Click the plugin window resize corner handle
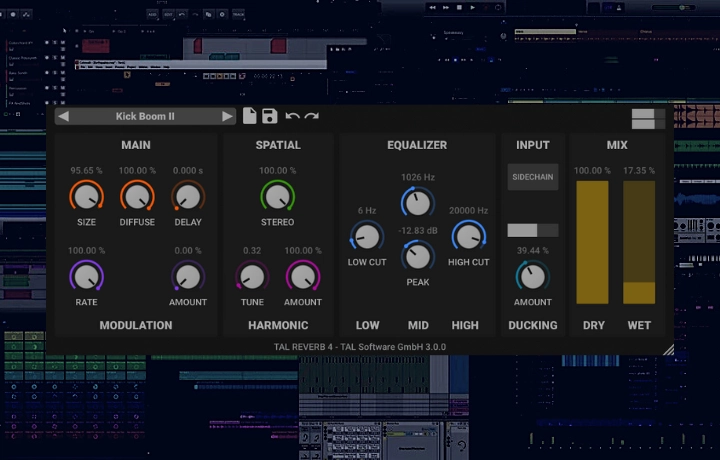The height and width of the screenshot is (460, 720). coord(668,350)
